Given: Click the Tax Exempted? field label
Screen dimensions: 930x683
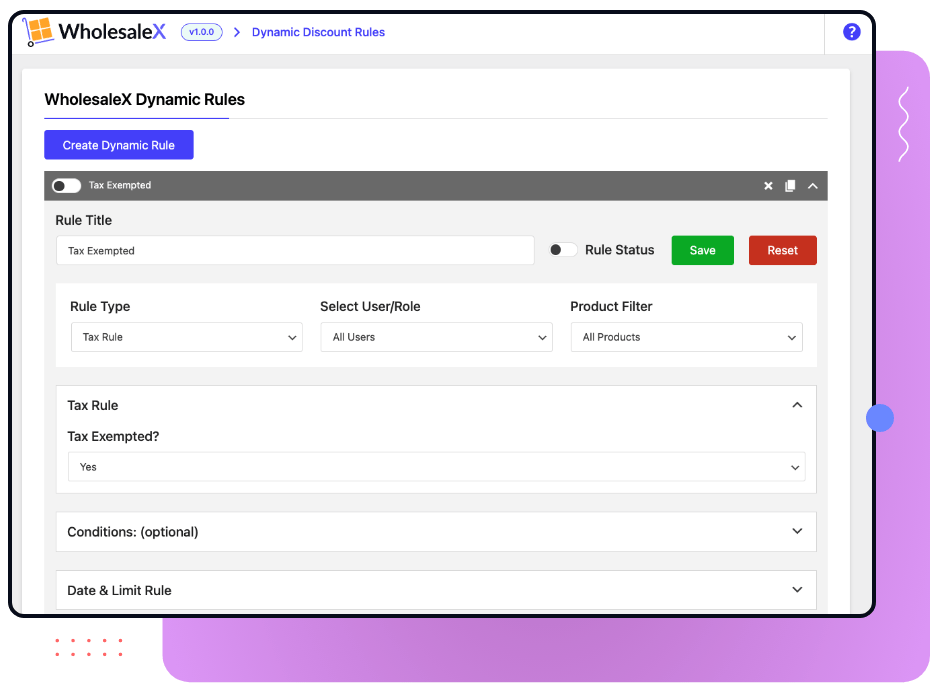Looking at the screenshot, I should pyautogui.click(x=113, y=437).
